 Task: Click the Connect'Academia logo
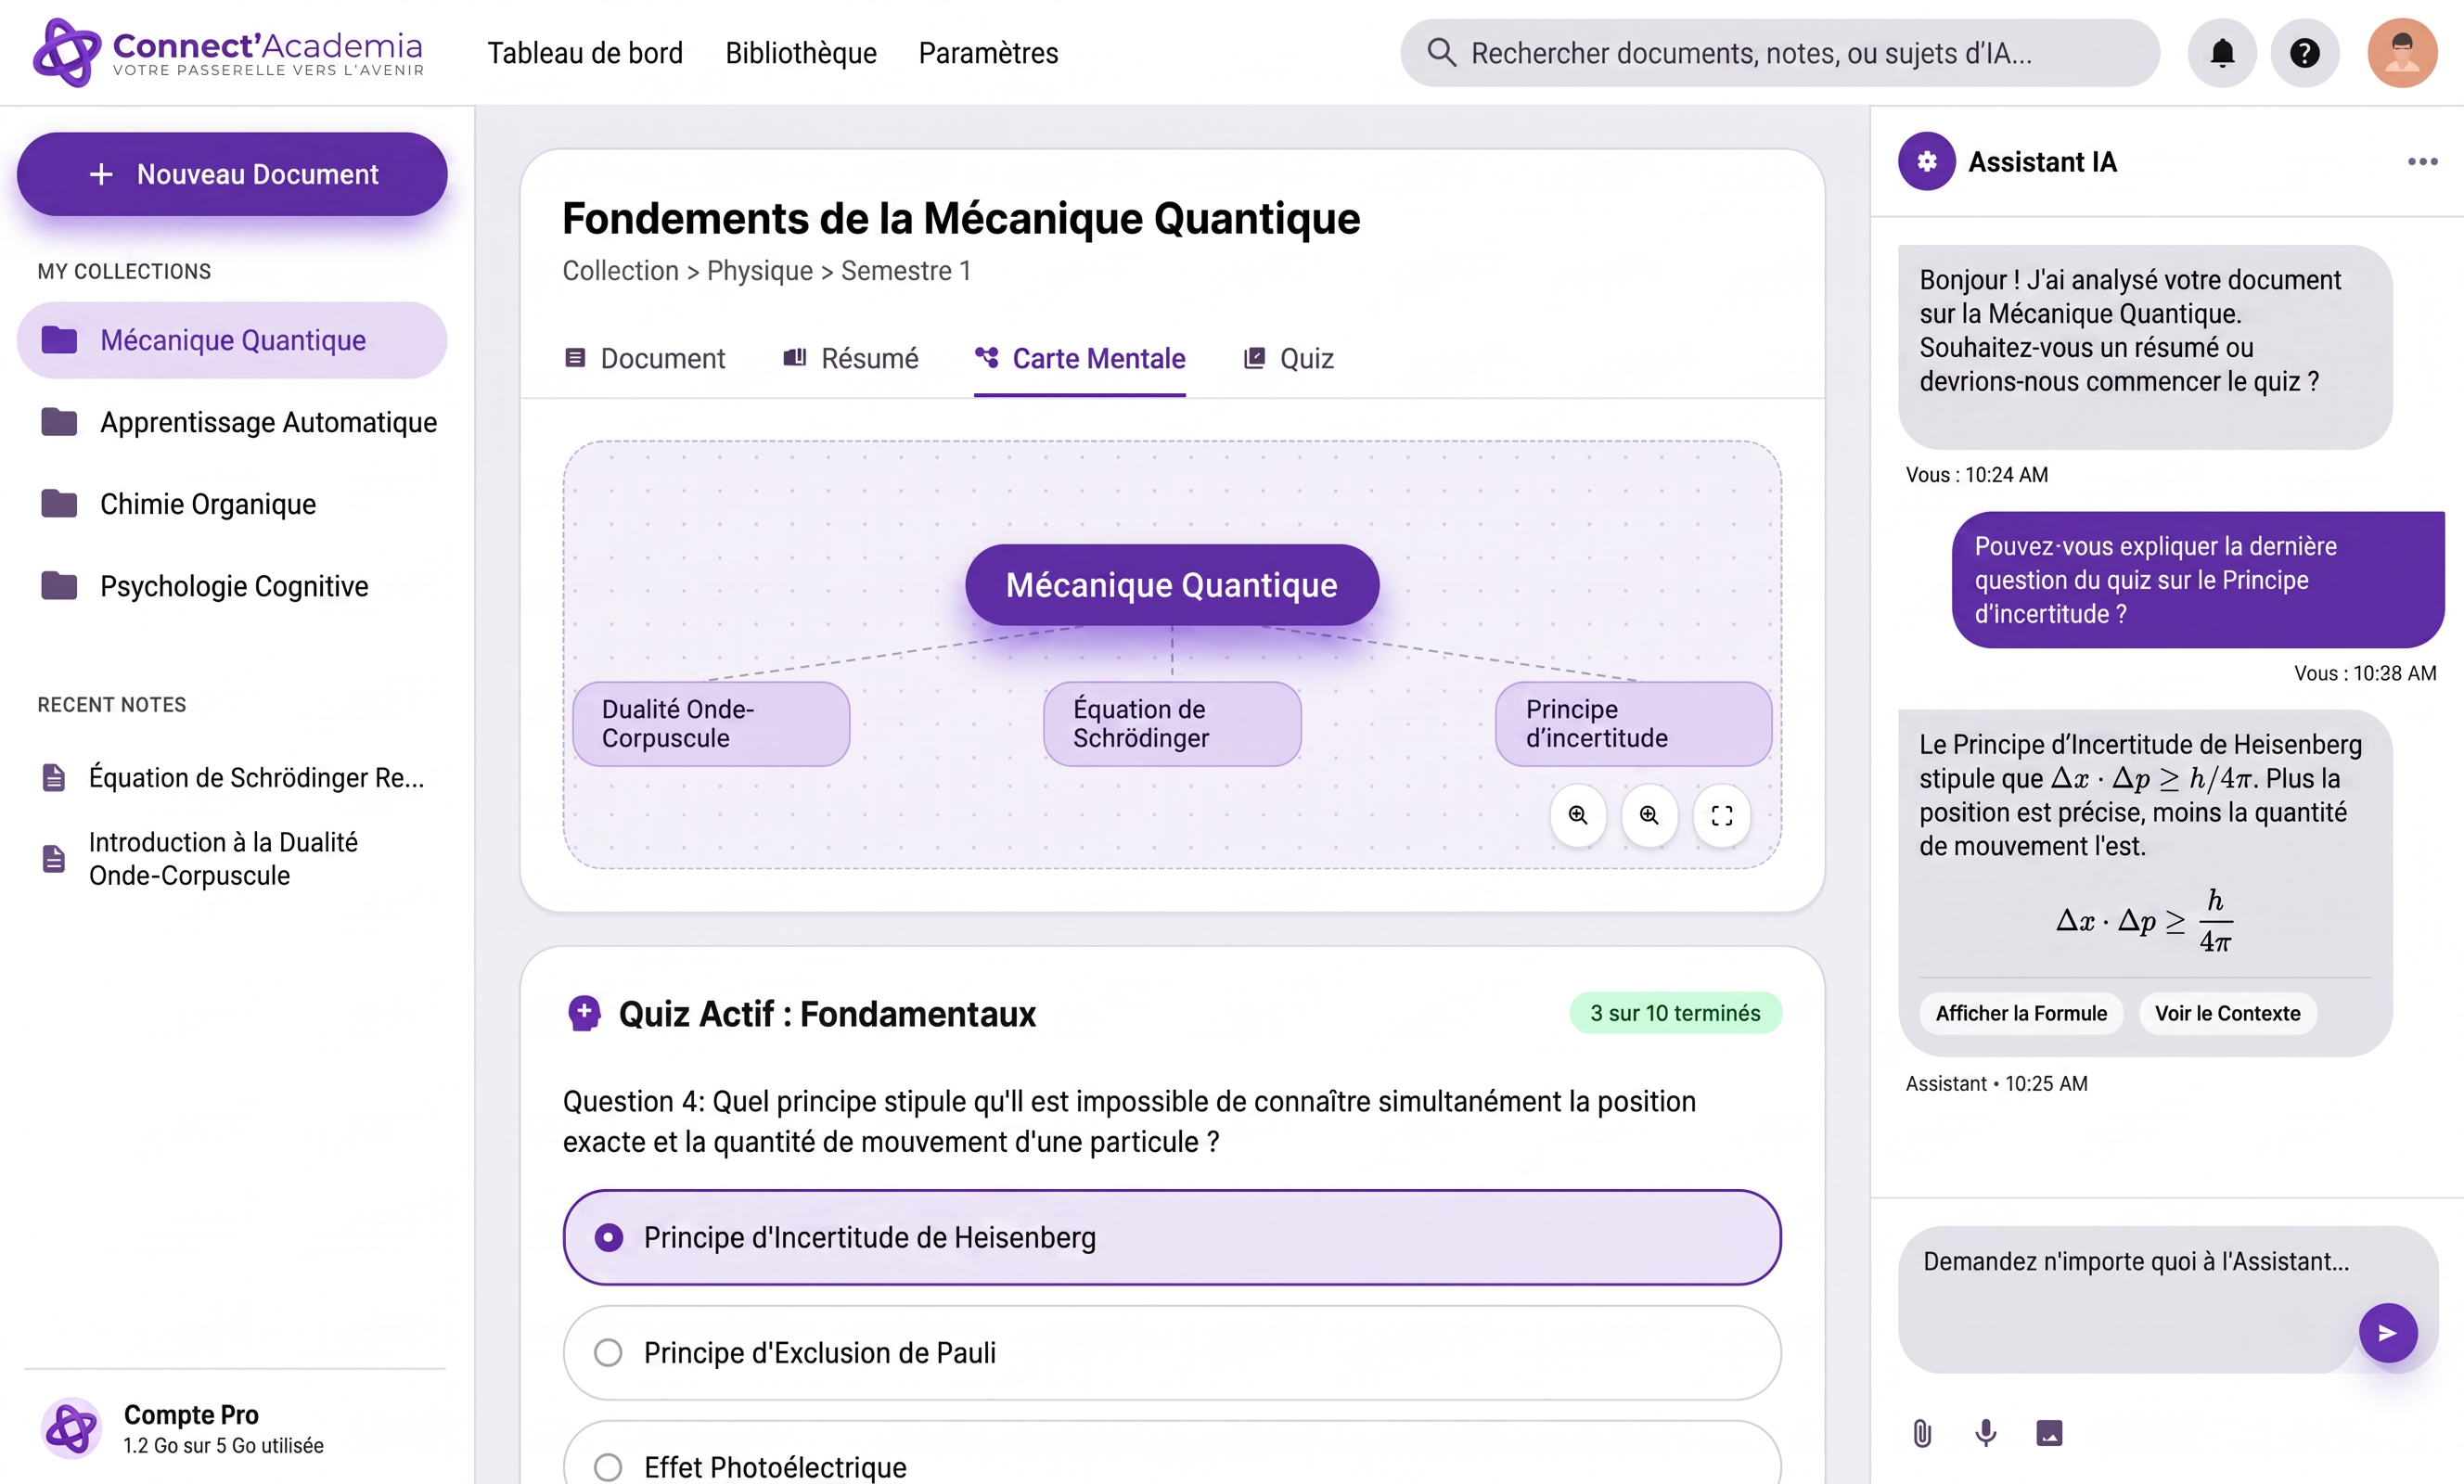tap(229, 53)
